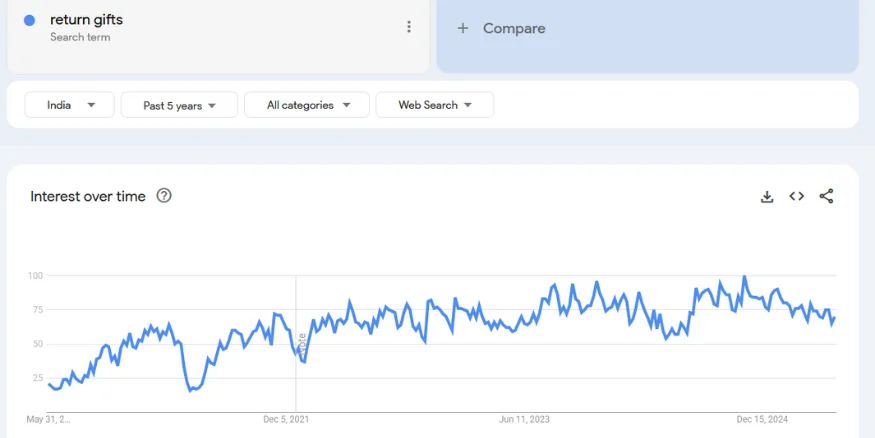Image resolution: width=875 pixels, height=438 pixels.
Task: Click the May 31 starting date label
Action: tap(49, 419)
